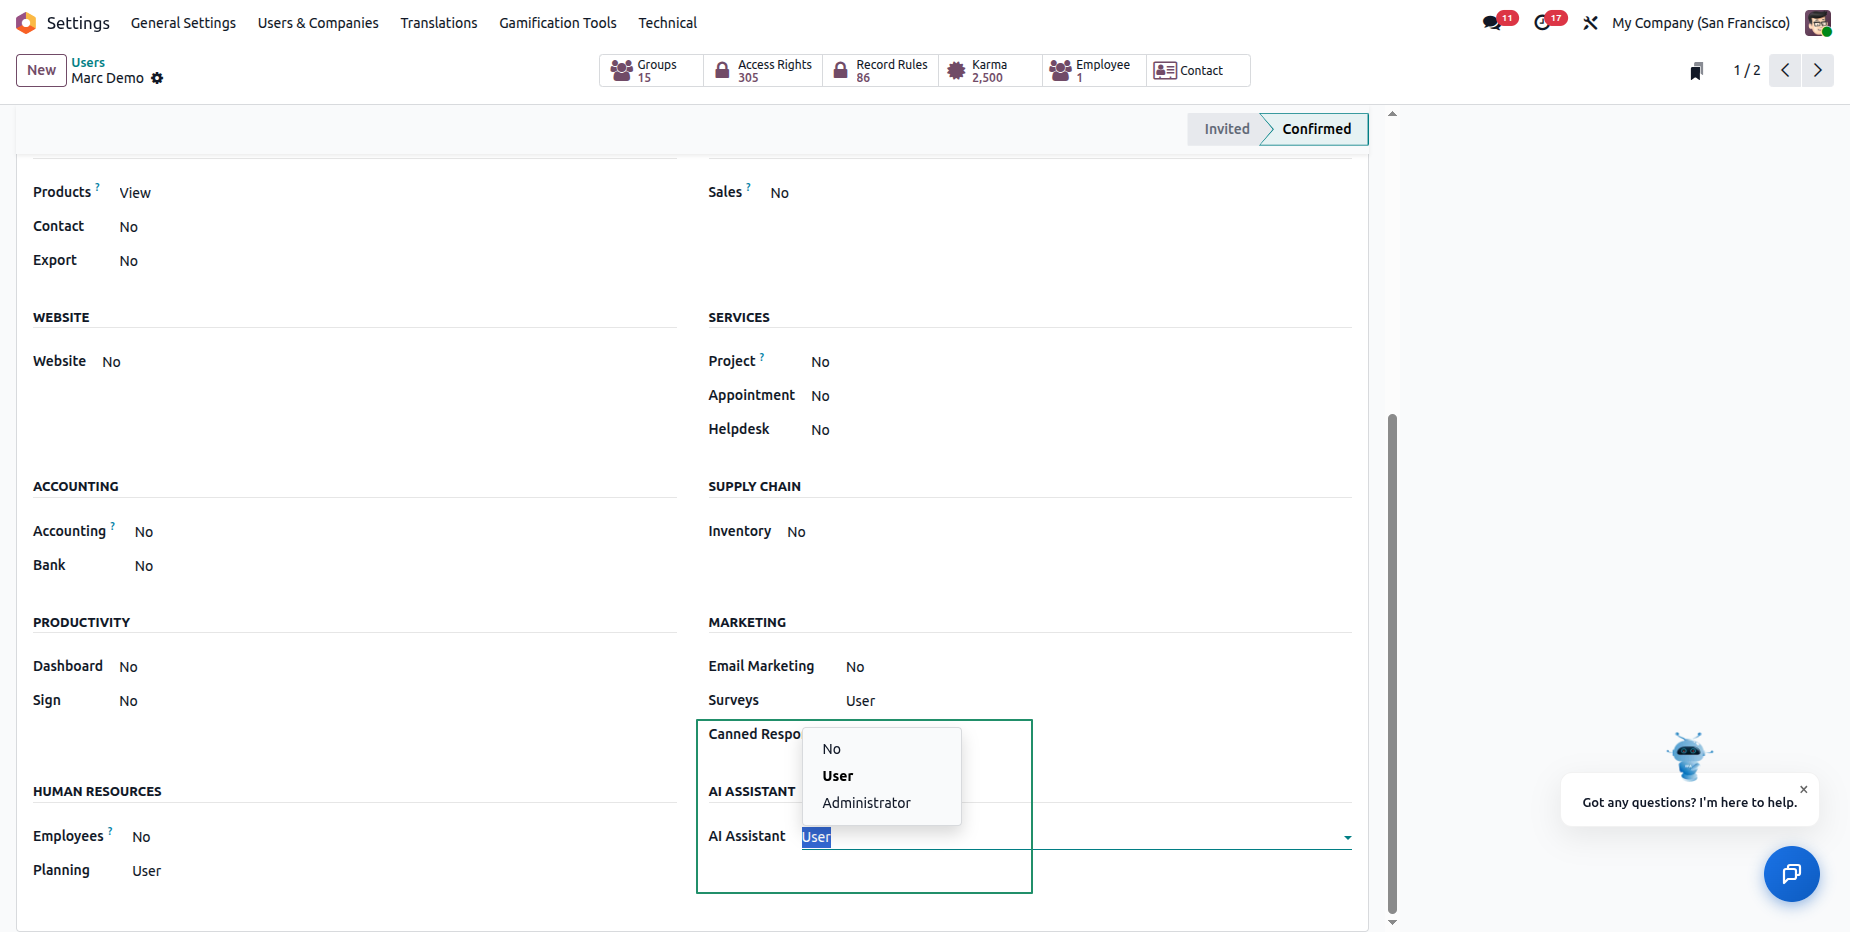
Task: Open the activities clock icon
Action: 1542,22
